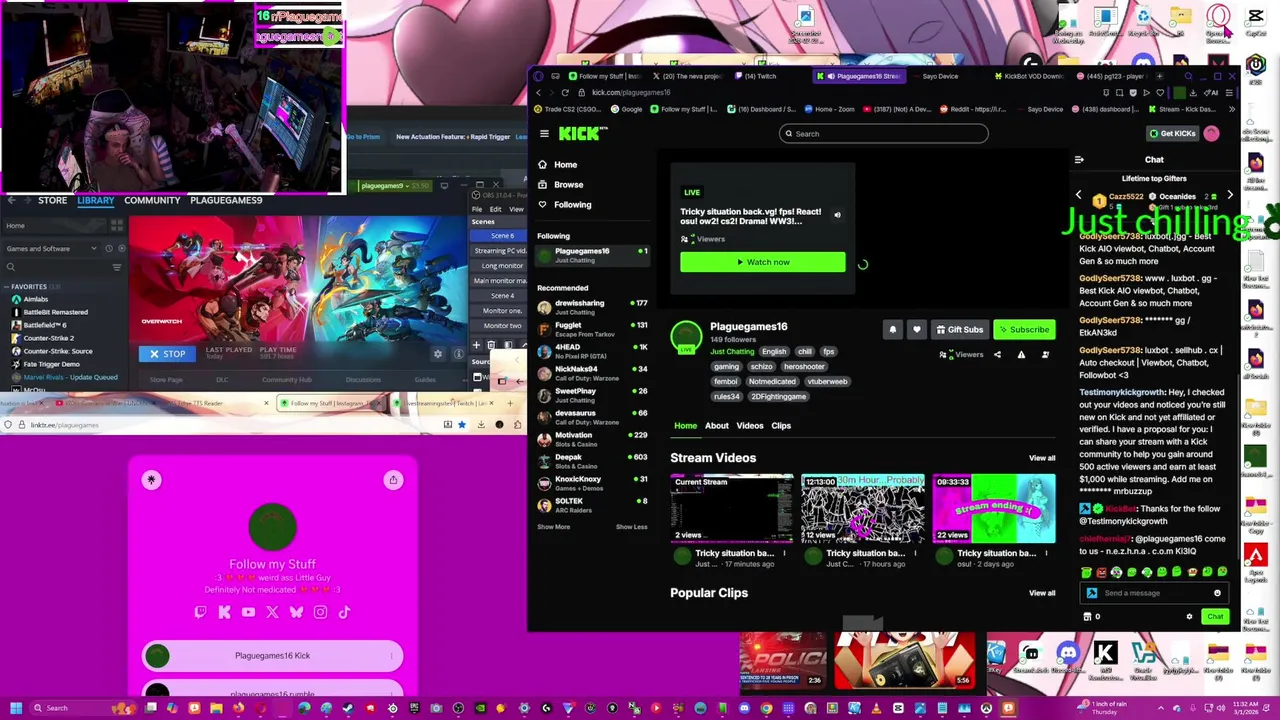Select the Home channel tab
Viewport: 1280px width, 720px height.
pos(685,426)
